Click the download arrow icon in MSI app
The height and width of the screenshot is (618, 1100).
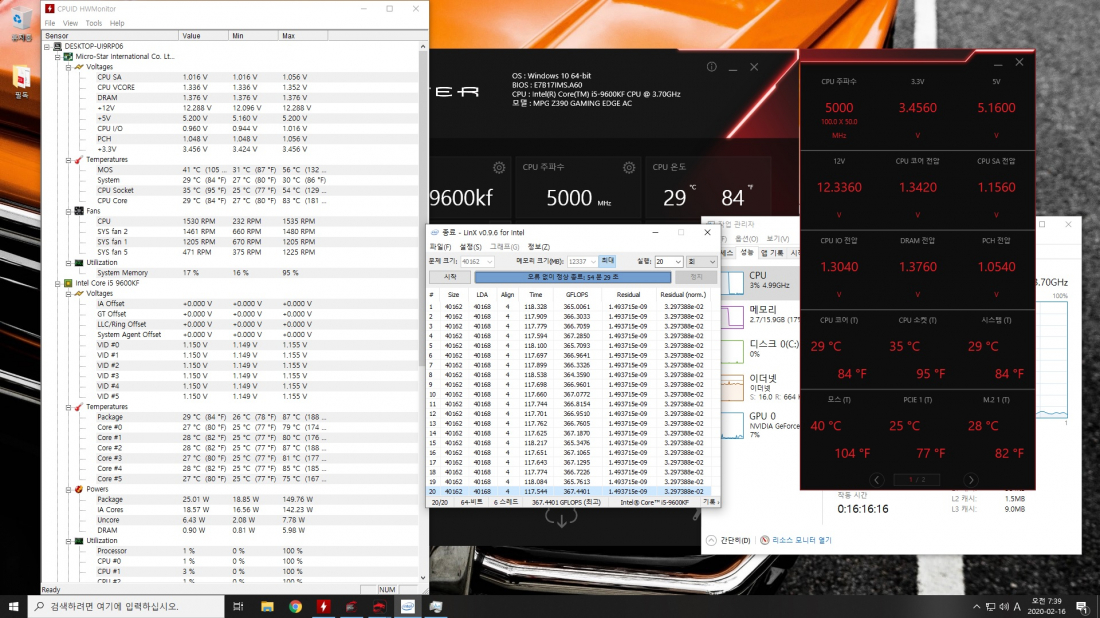pos(561,519)
